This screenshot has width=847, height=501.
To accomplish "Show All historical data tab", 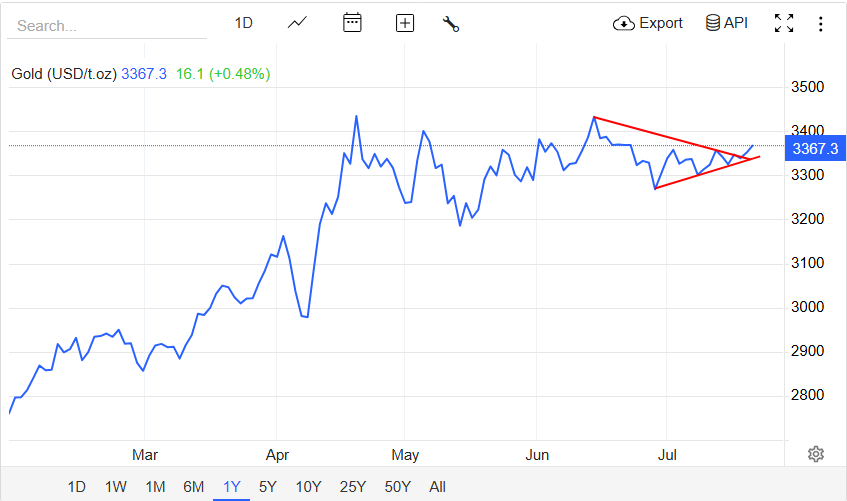I will (x=438, y=487).
